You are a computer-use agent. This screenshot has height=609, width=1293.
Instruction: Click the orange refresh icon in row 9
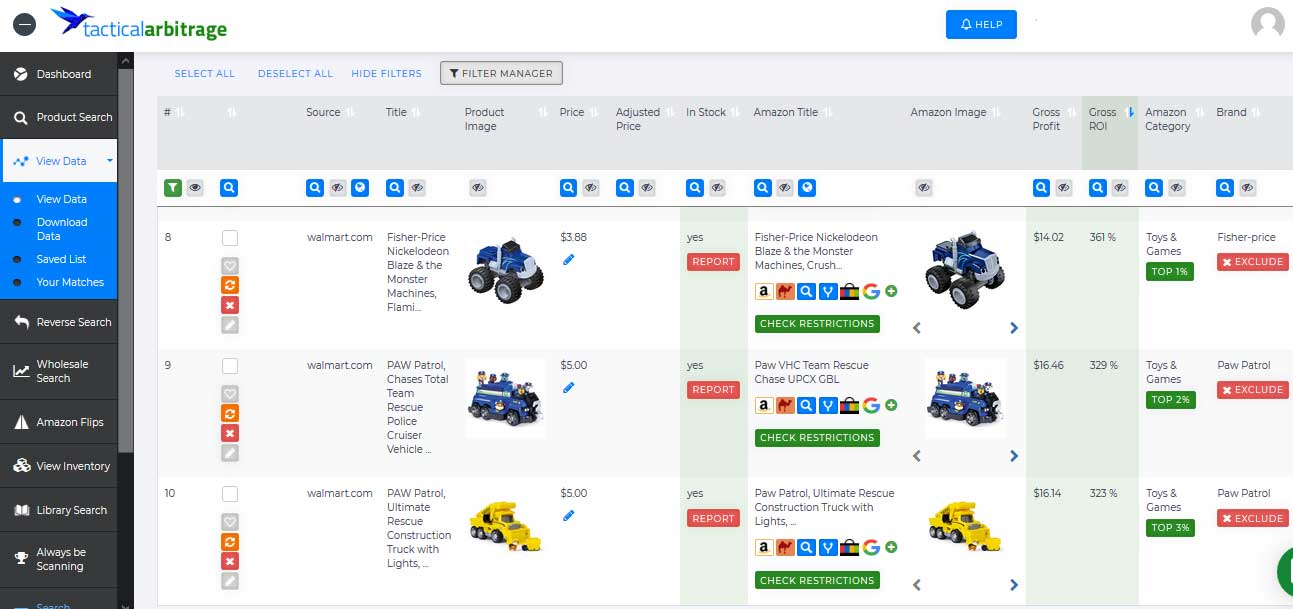point(230,413)
